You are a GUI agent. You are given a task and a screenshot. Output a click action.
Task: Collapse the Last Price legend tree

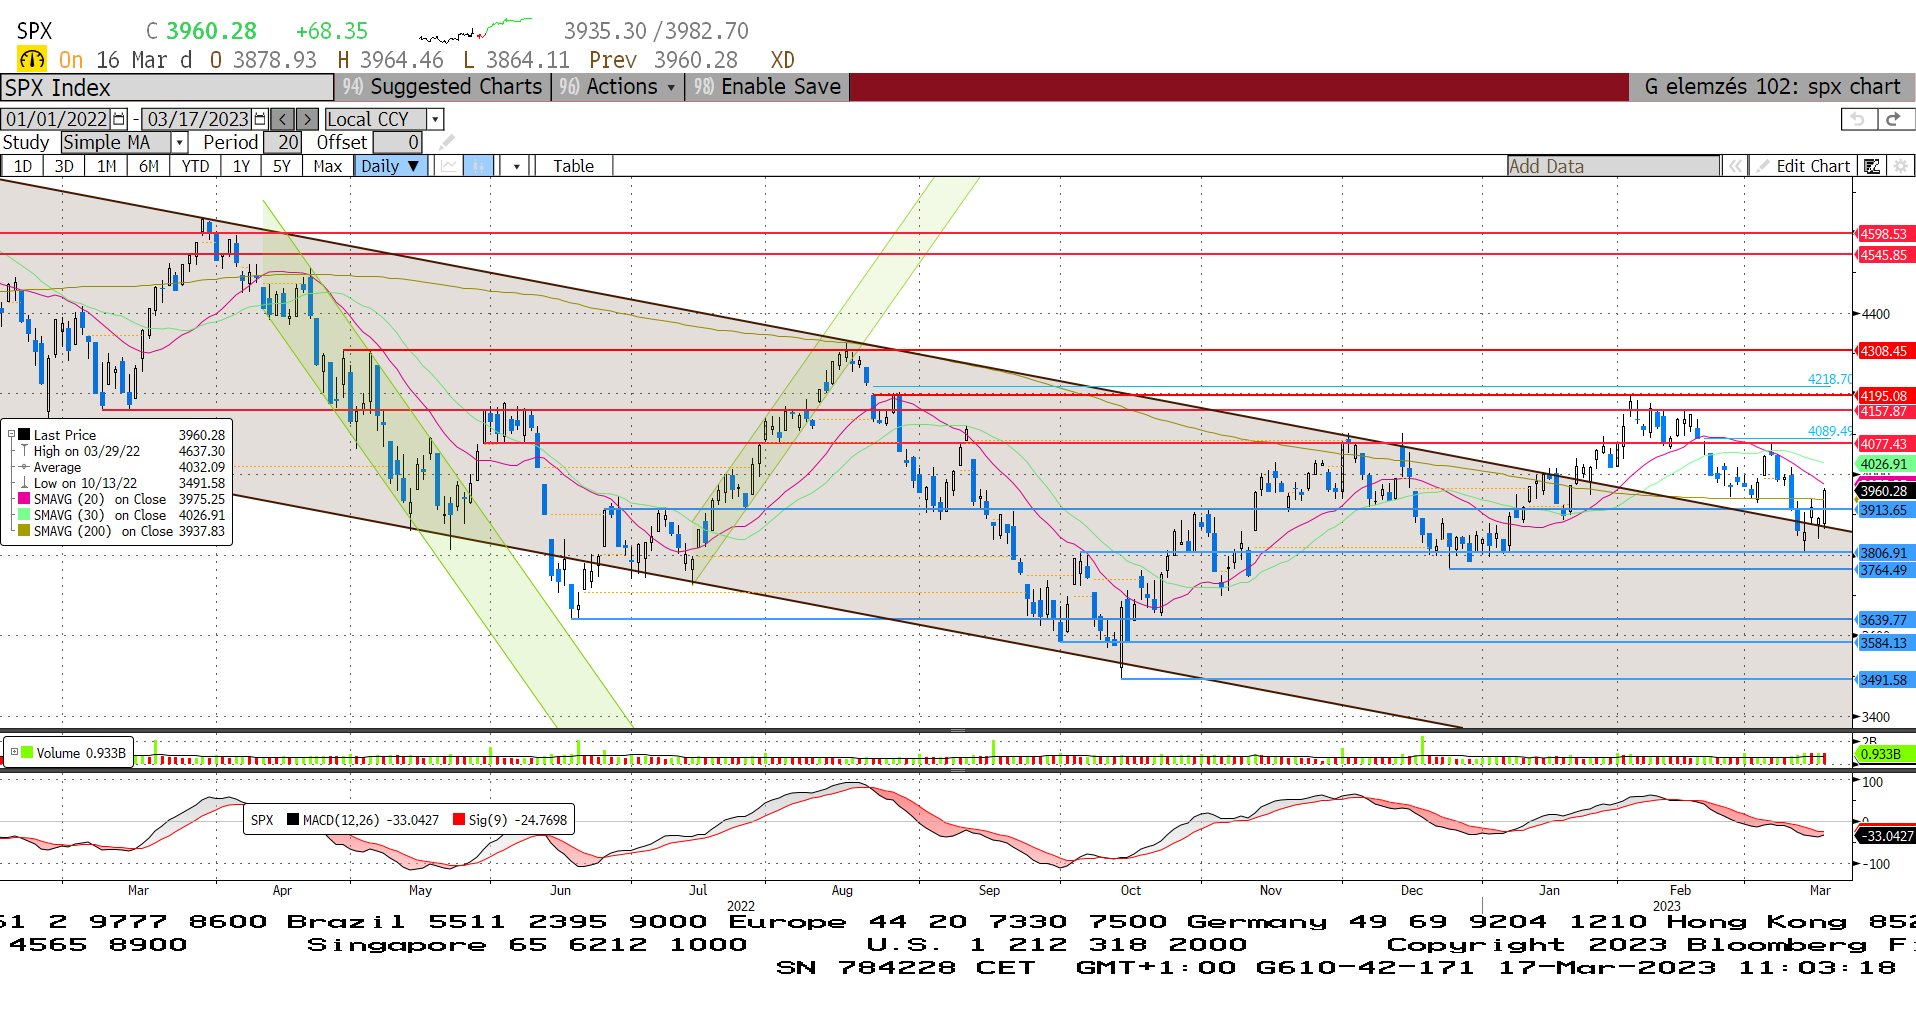click(x=11, y=435)
